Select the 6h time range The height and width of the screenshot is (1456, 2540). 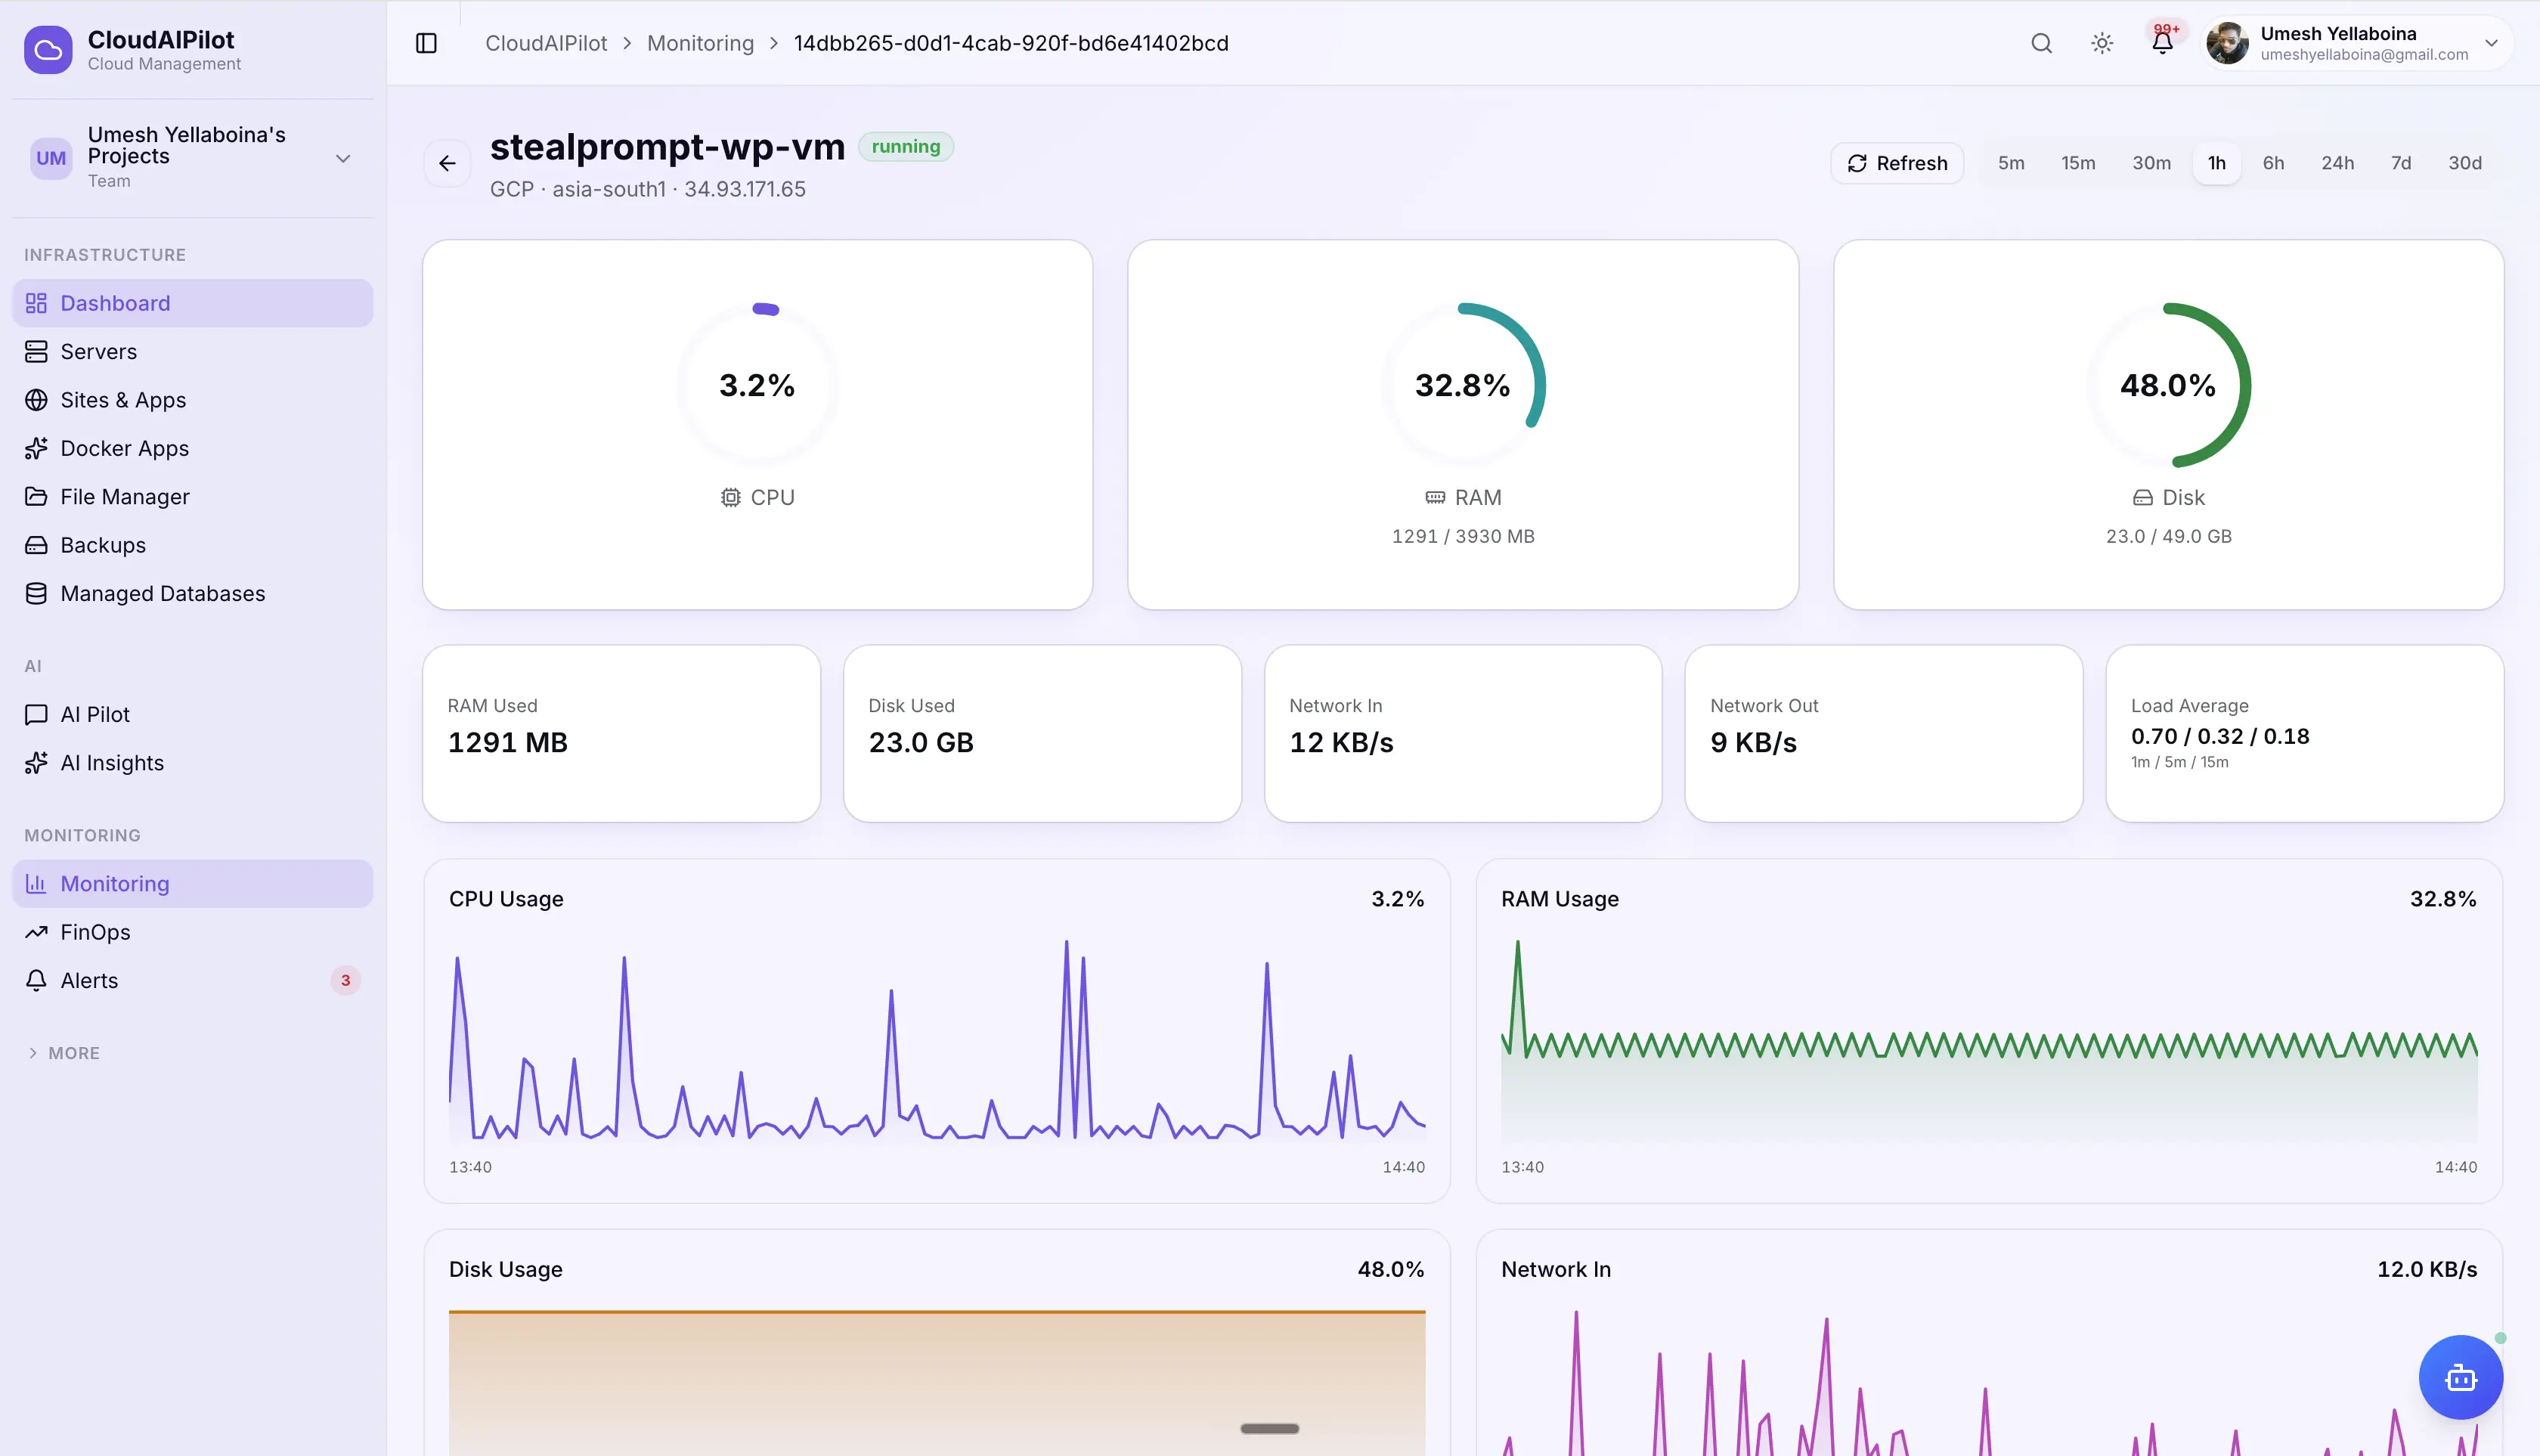(2273, 163)
